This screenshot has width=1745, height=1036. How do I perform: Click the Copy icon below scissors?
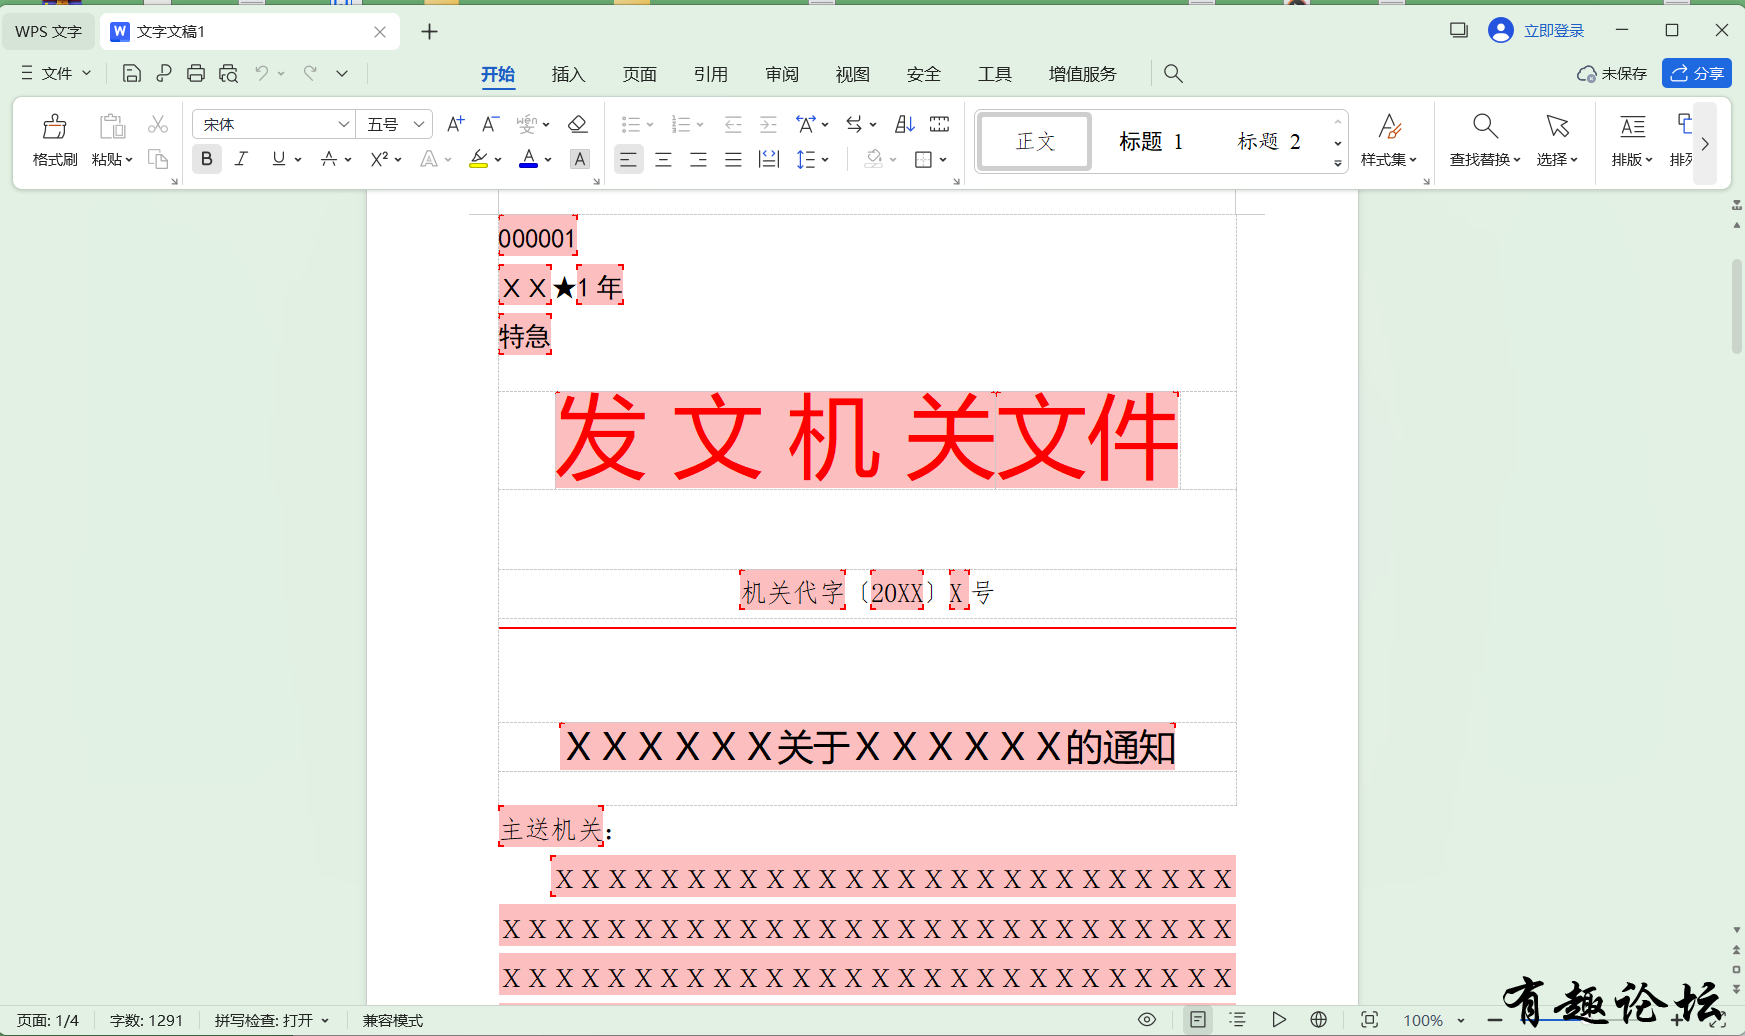click(158, 159)
